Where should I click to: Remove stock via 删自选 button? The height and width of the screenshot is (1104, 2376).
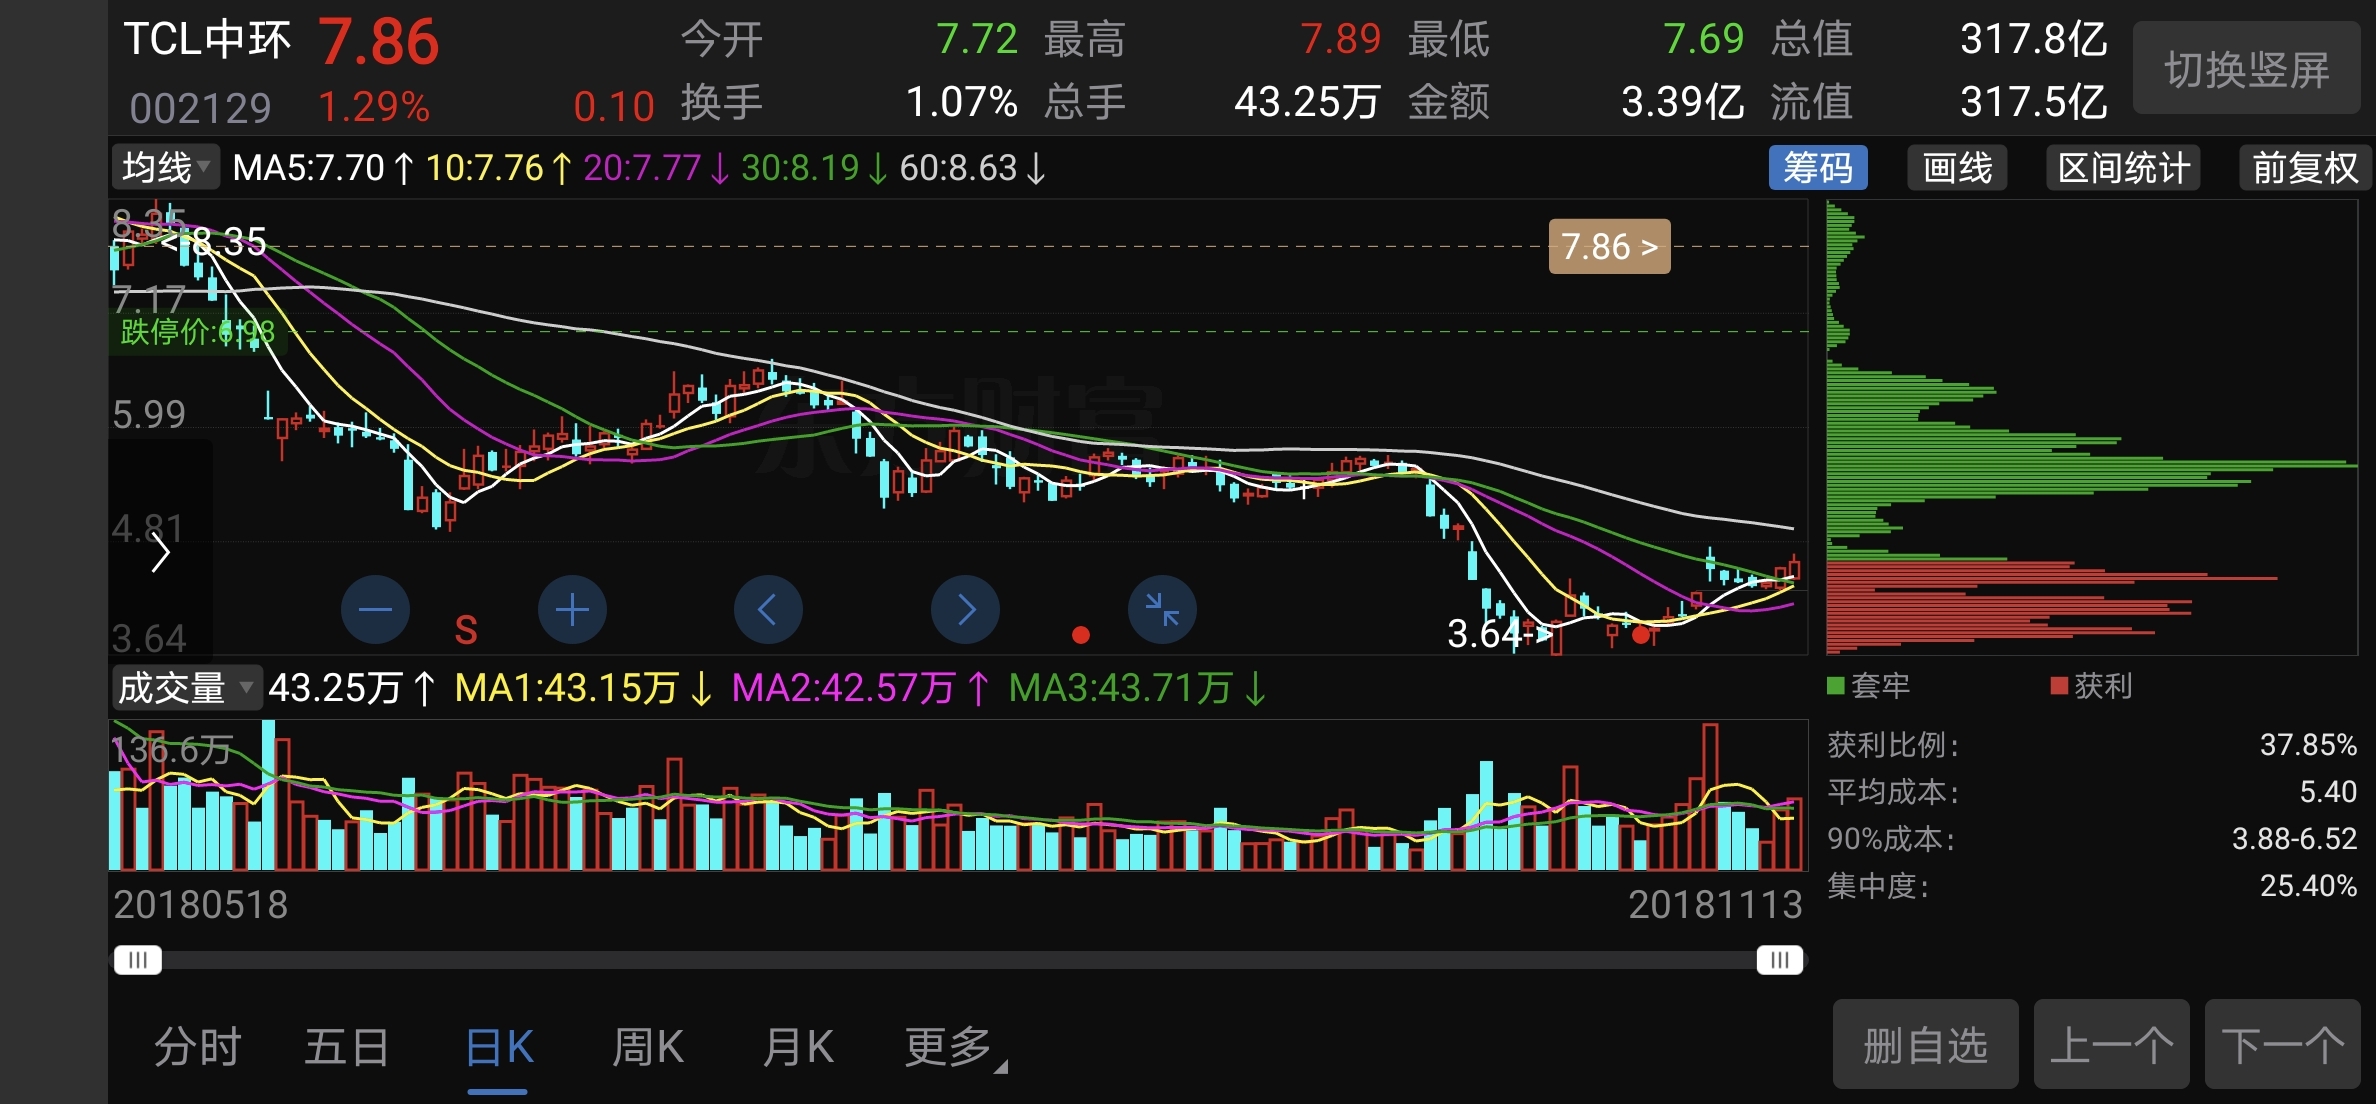click(x=1925, y=1045)
